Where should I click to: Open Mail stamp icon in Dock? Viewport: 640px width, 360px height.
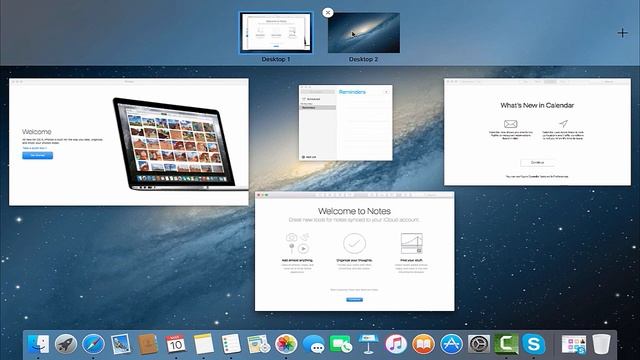click(x=120, y=344)
